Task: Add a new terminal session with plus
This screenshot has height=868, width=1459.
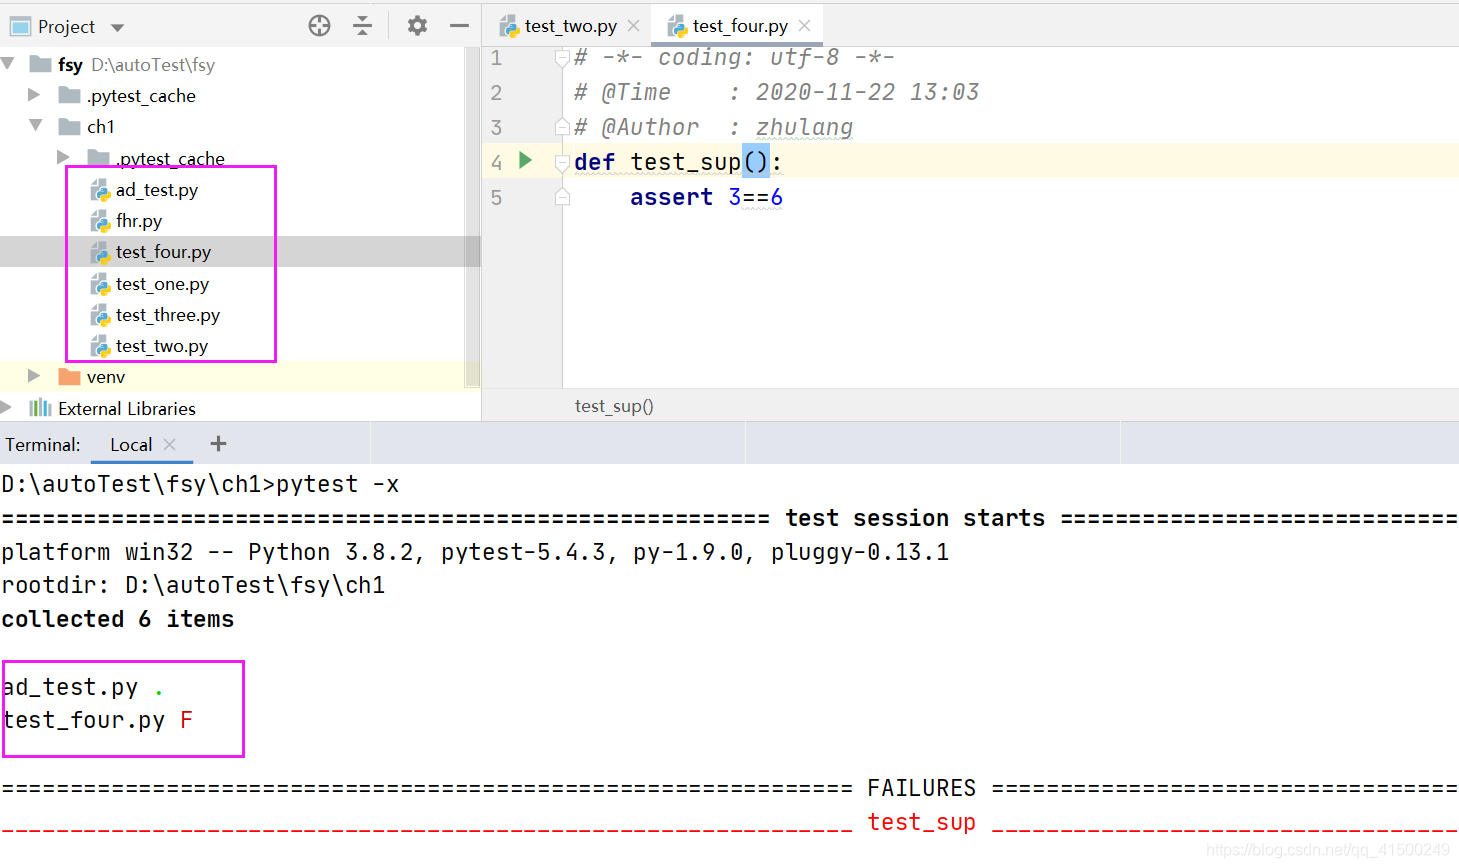Action: (218, 443)
